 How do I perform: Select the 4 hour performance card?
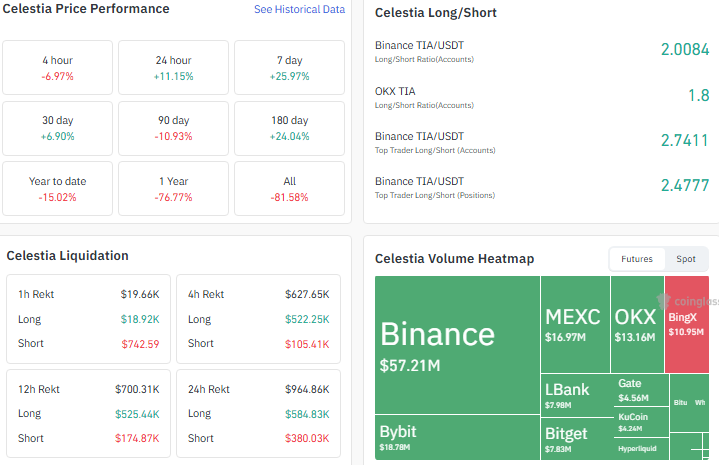[57, 67]
